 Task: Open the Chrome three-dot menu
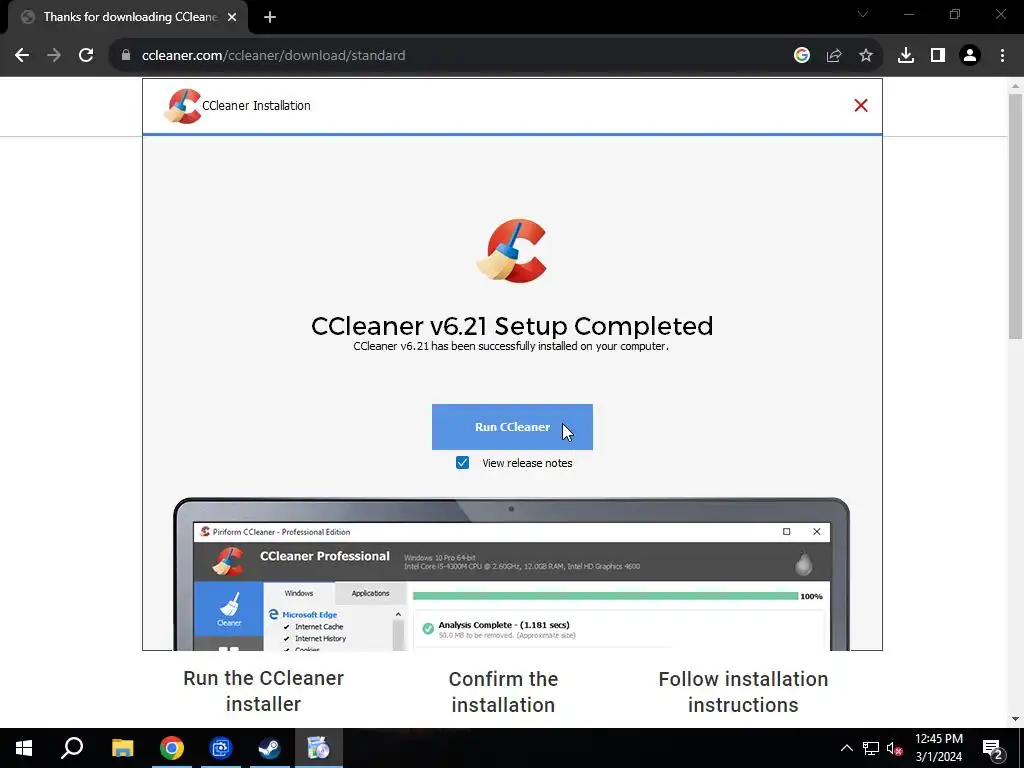coord(1002,55)
